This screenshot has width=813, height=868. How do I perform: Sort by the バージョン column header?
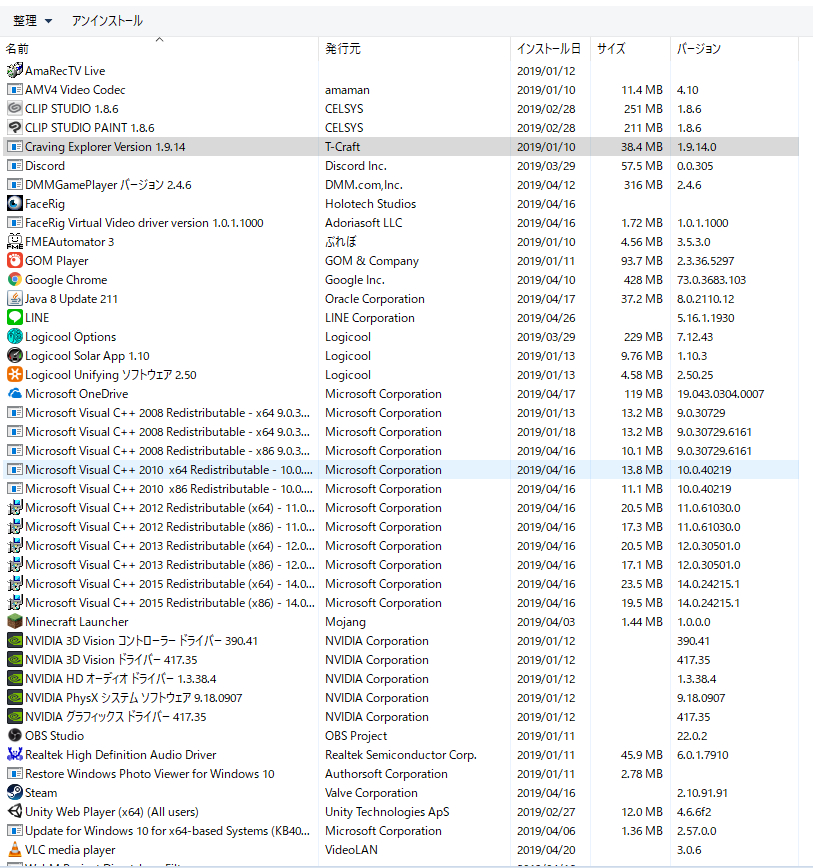click(x=734, y=49)
